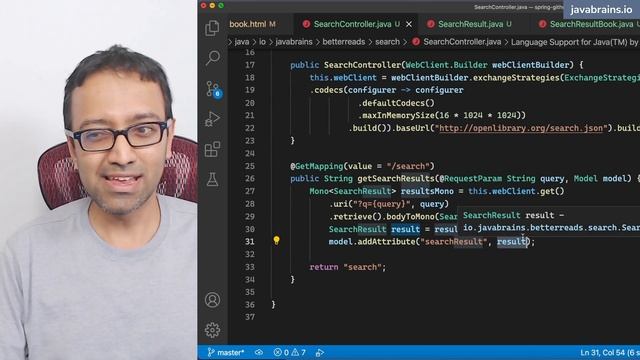Click the 'io' breadcrumb segment
This screenshot has width=640, height=360.
pos(262,42)
